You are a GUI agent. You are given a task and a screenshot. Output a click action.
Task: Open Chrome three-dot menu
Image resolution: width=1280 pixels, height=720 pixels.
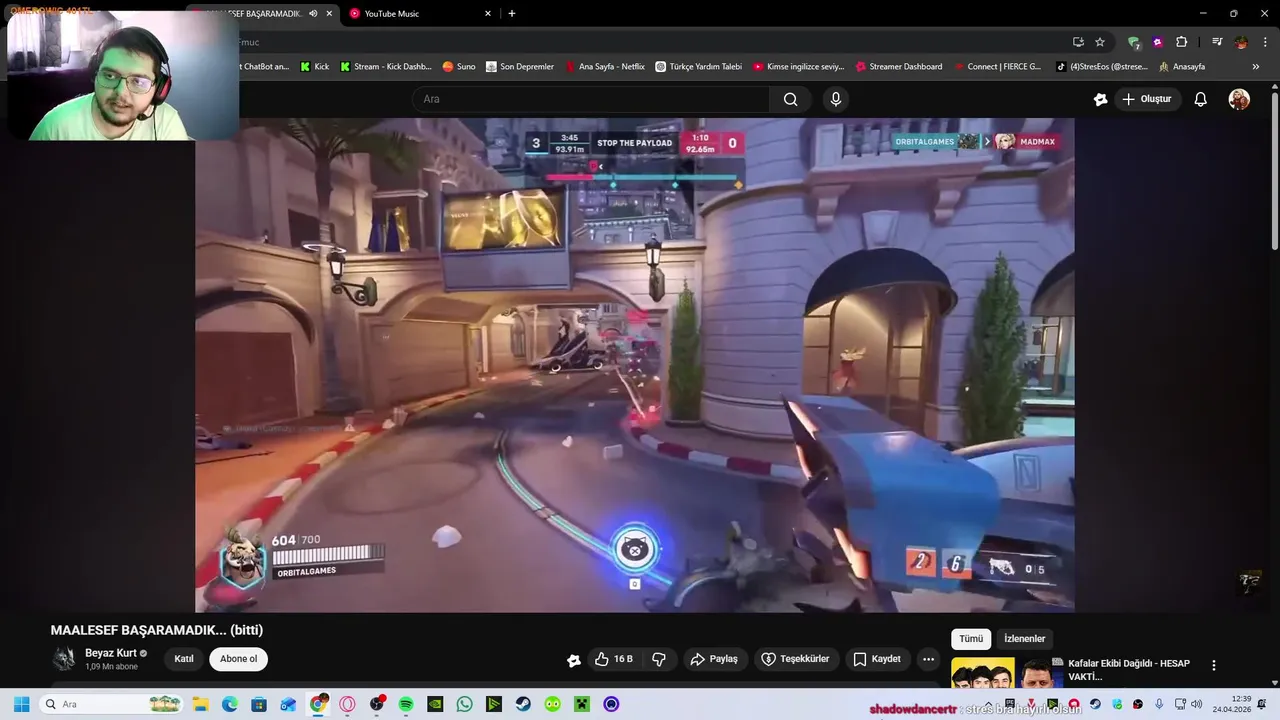[x=1266, y=42]
